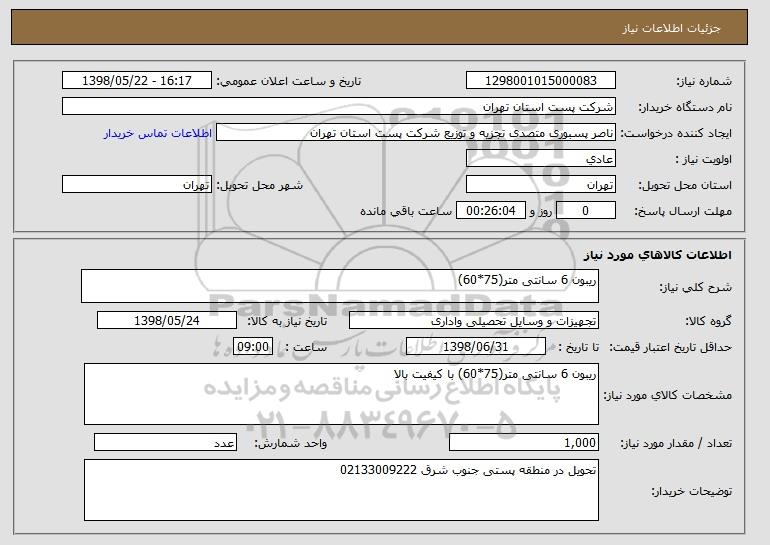Viewport: 770px width, 545px height.
Task: Select the تاریخ نیاز به کالا field 1398/05/24
Action: tap(167, 321)
